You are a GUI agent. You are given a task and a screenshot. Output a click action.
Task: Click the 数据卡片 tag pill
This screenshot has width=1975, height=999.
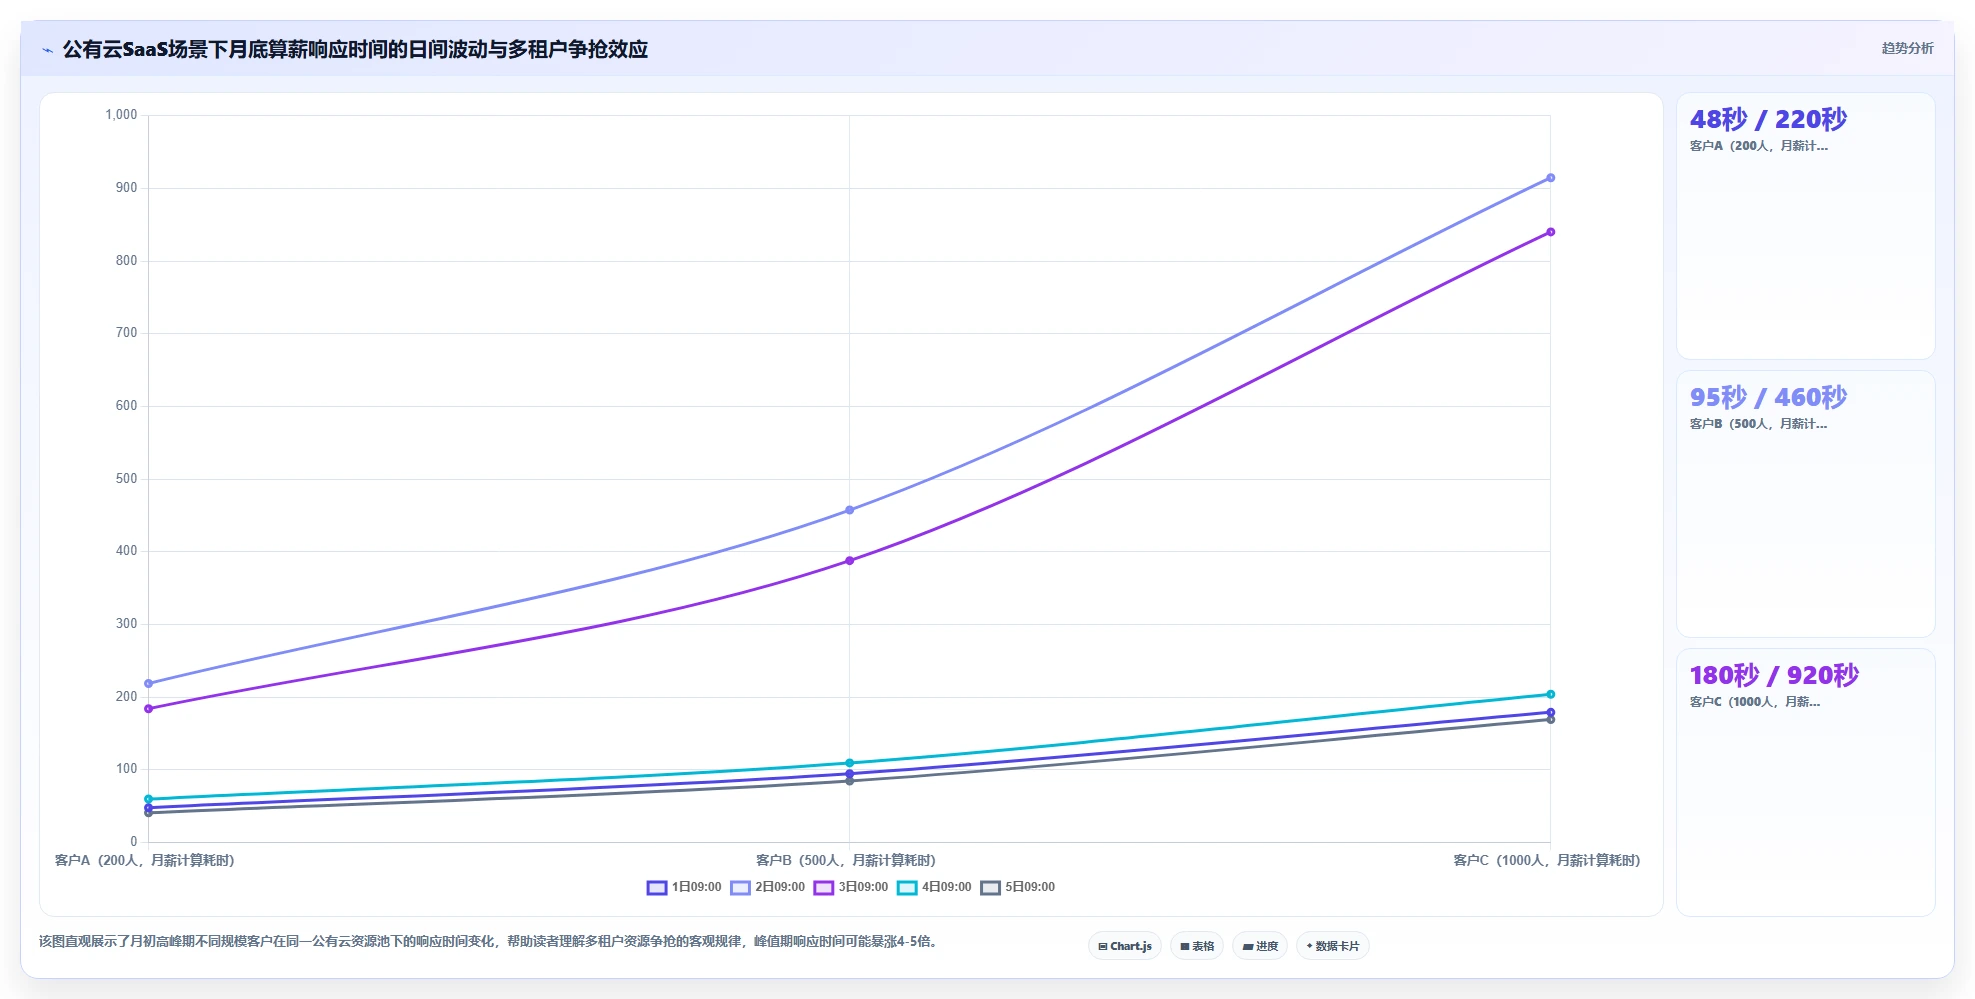coord(1333,946)
